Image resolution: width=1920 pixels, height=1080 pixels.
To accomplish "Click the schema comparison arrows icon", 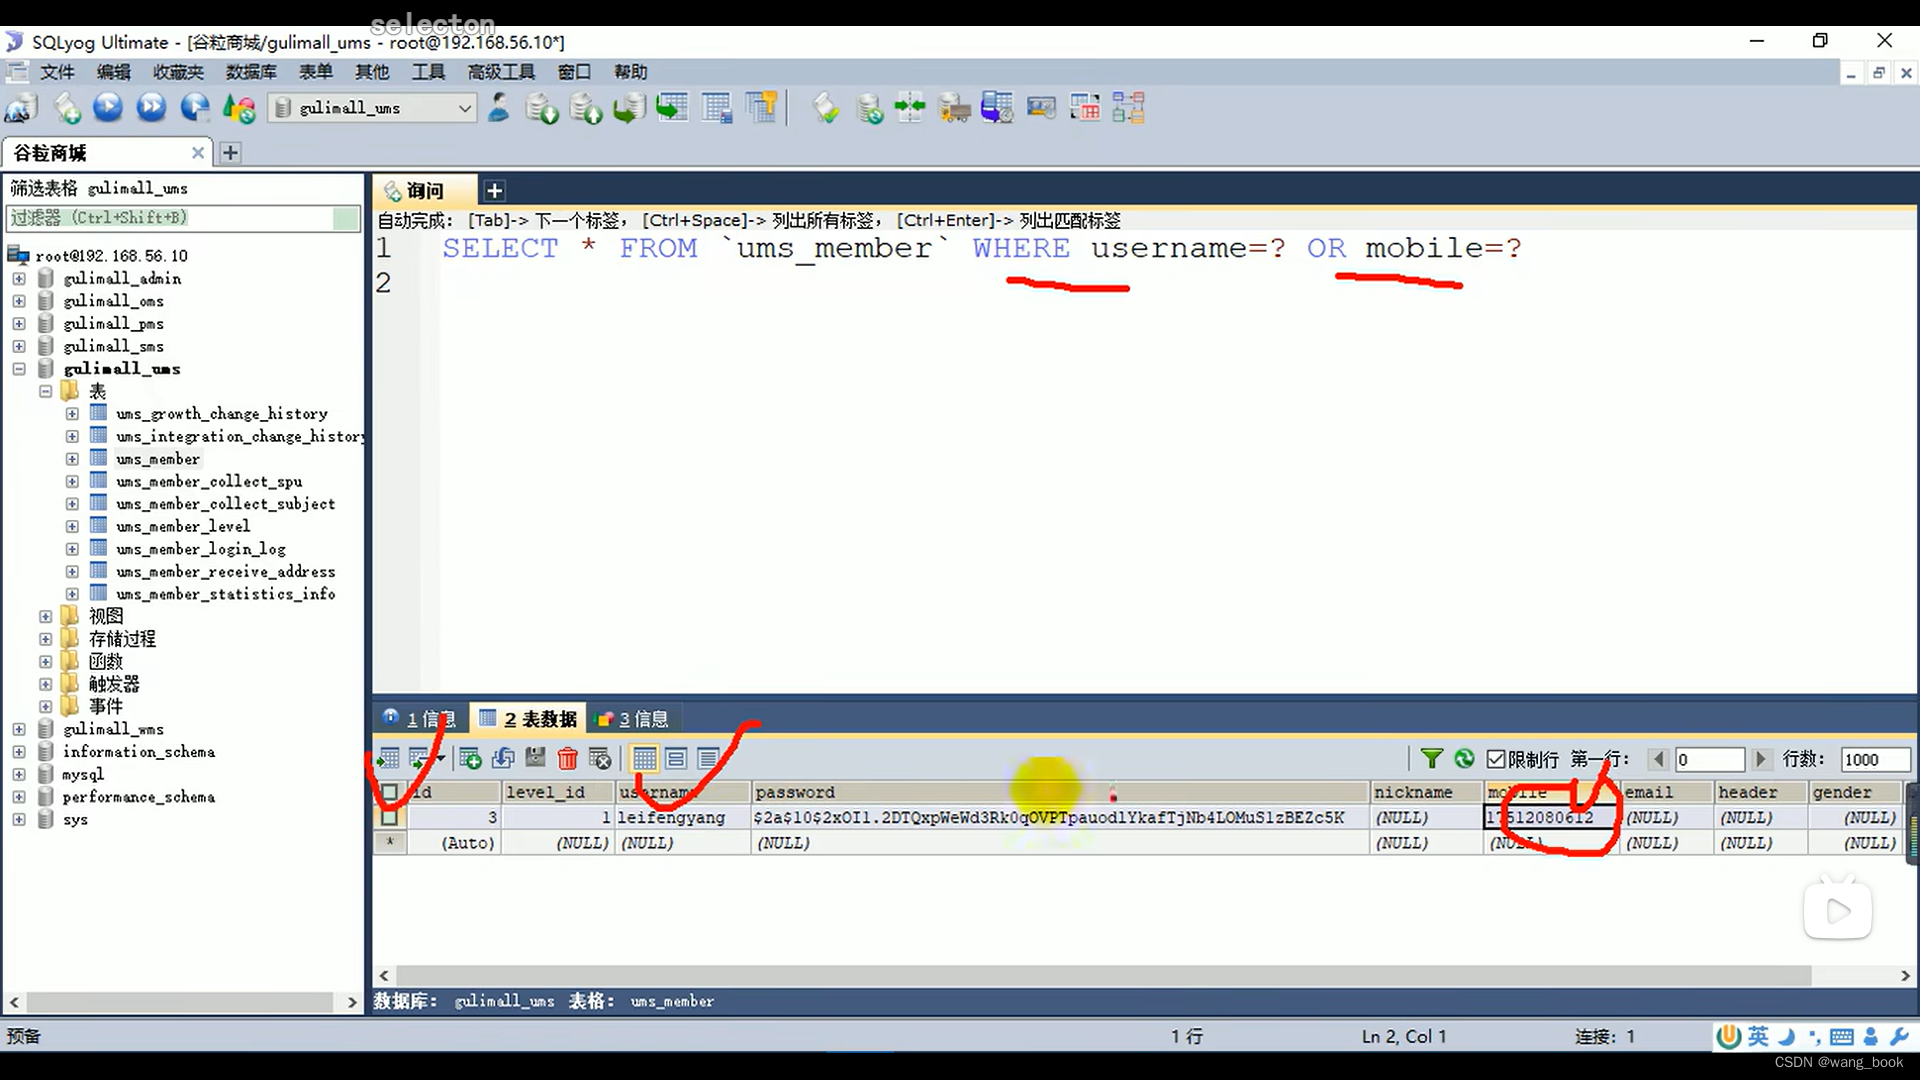I will coord(910,107).
